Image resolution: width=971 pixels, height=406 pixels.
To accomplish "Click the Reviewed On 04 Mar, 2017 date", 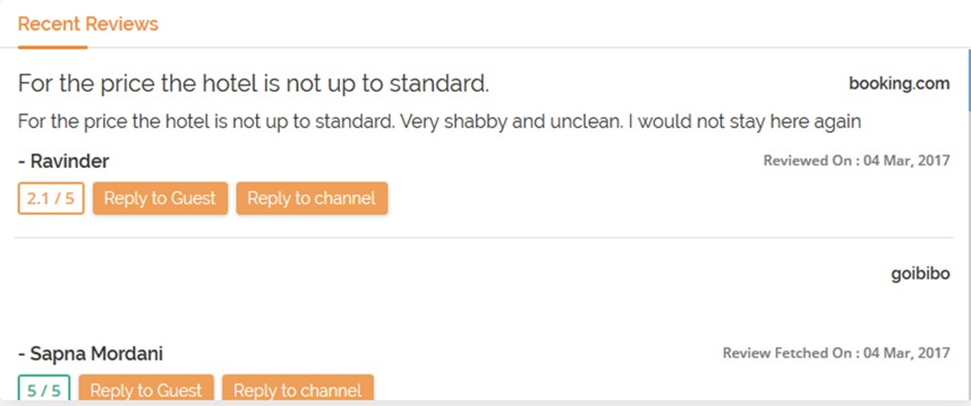I will (856, 160).
